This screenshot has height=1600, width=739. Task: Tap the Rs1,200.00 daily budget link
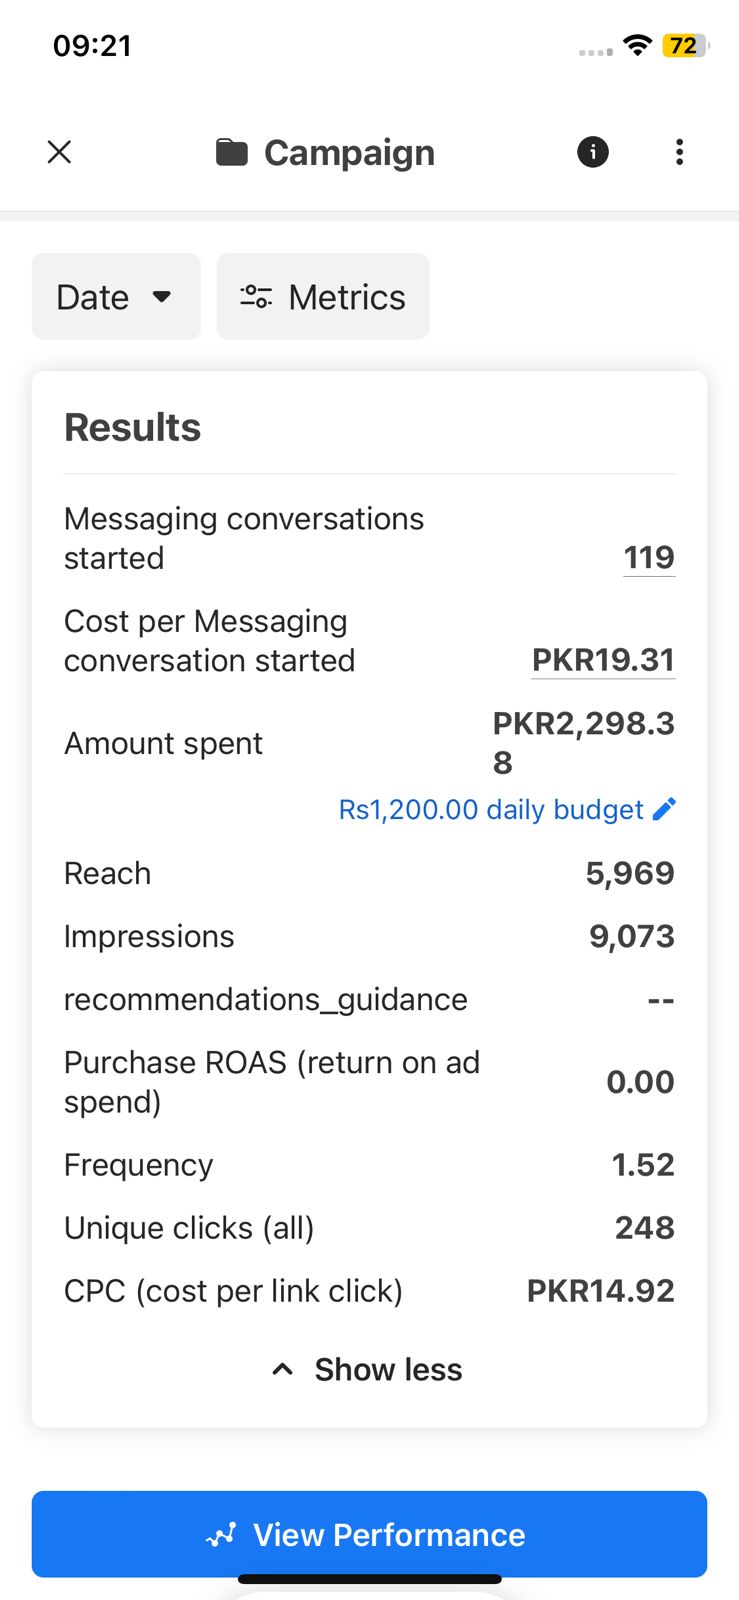[491, 809]
